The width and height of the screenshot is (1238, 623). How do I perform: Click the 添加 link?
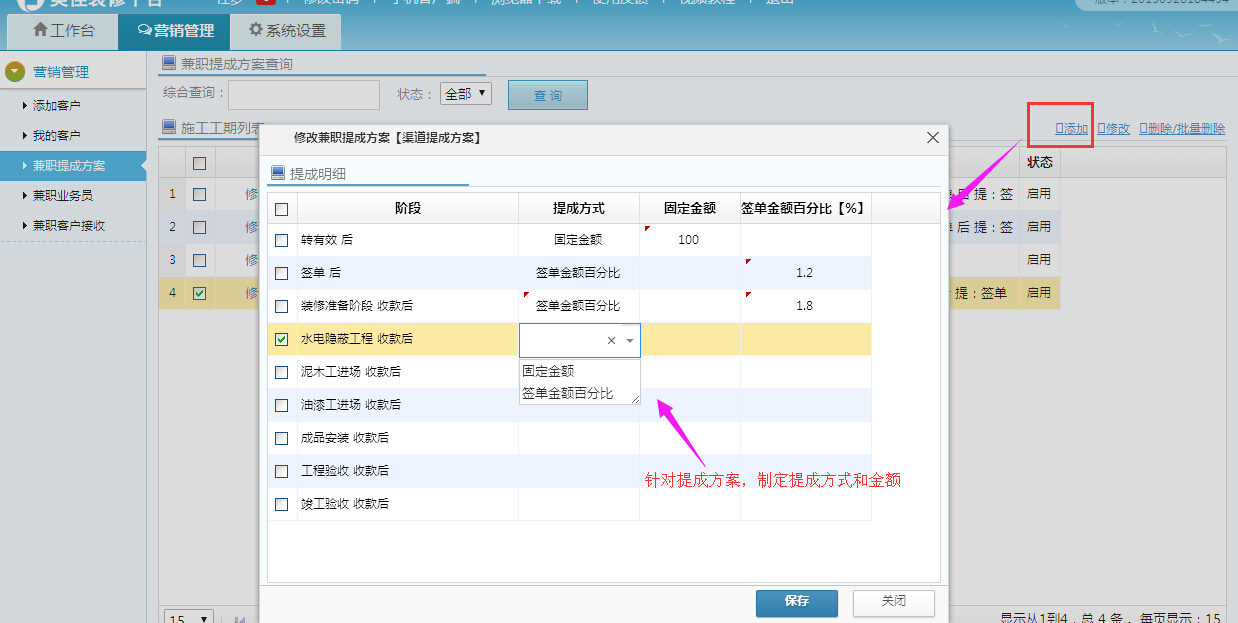[x=1072, y=129]
